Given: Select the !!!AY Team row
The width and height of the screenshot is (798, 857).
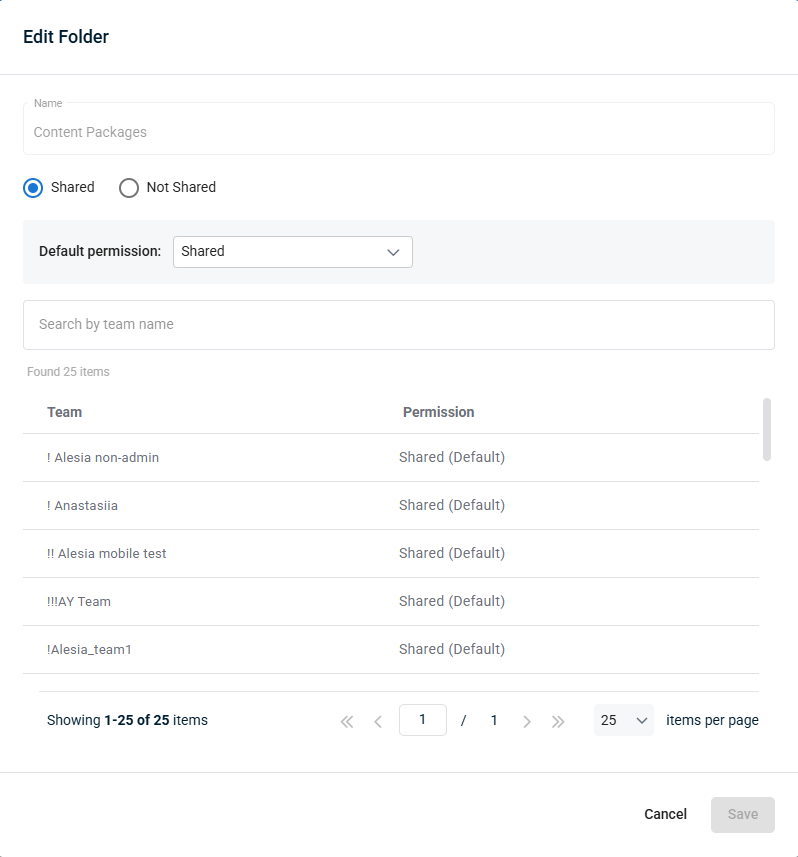Looking at the screenshot, I should [x=79, y=602].
